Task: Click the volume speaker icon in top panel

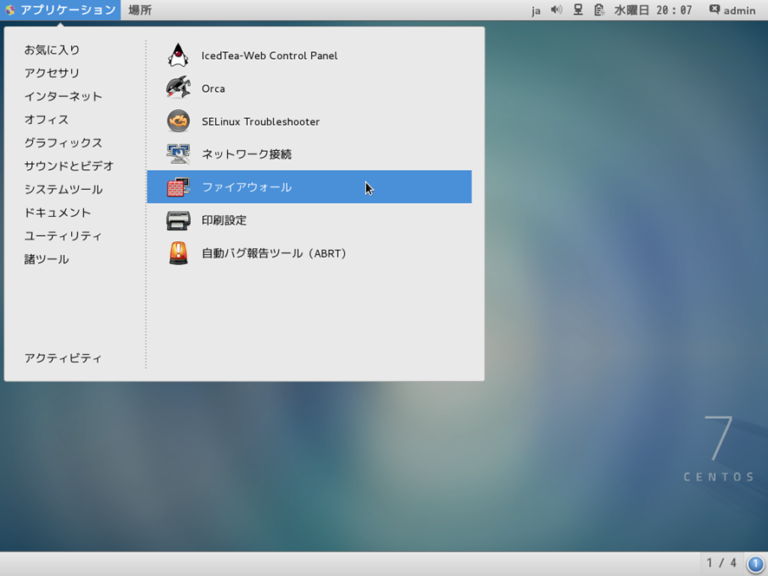Action: click(x=556, y=10)
